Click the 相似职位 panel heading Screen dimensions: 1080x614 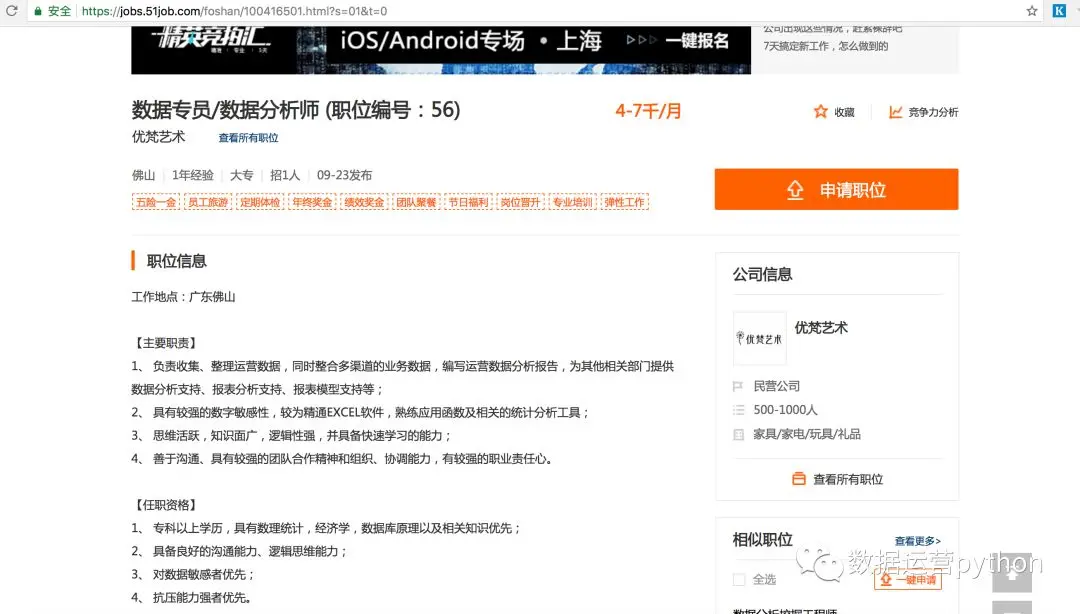762,540
